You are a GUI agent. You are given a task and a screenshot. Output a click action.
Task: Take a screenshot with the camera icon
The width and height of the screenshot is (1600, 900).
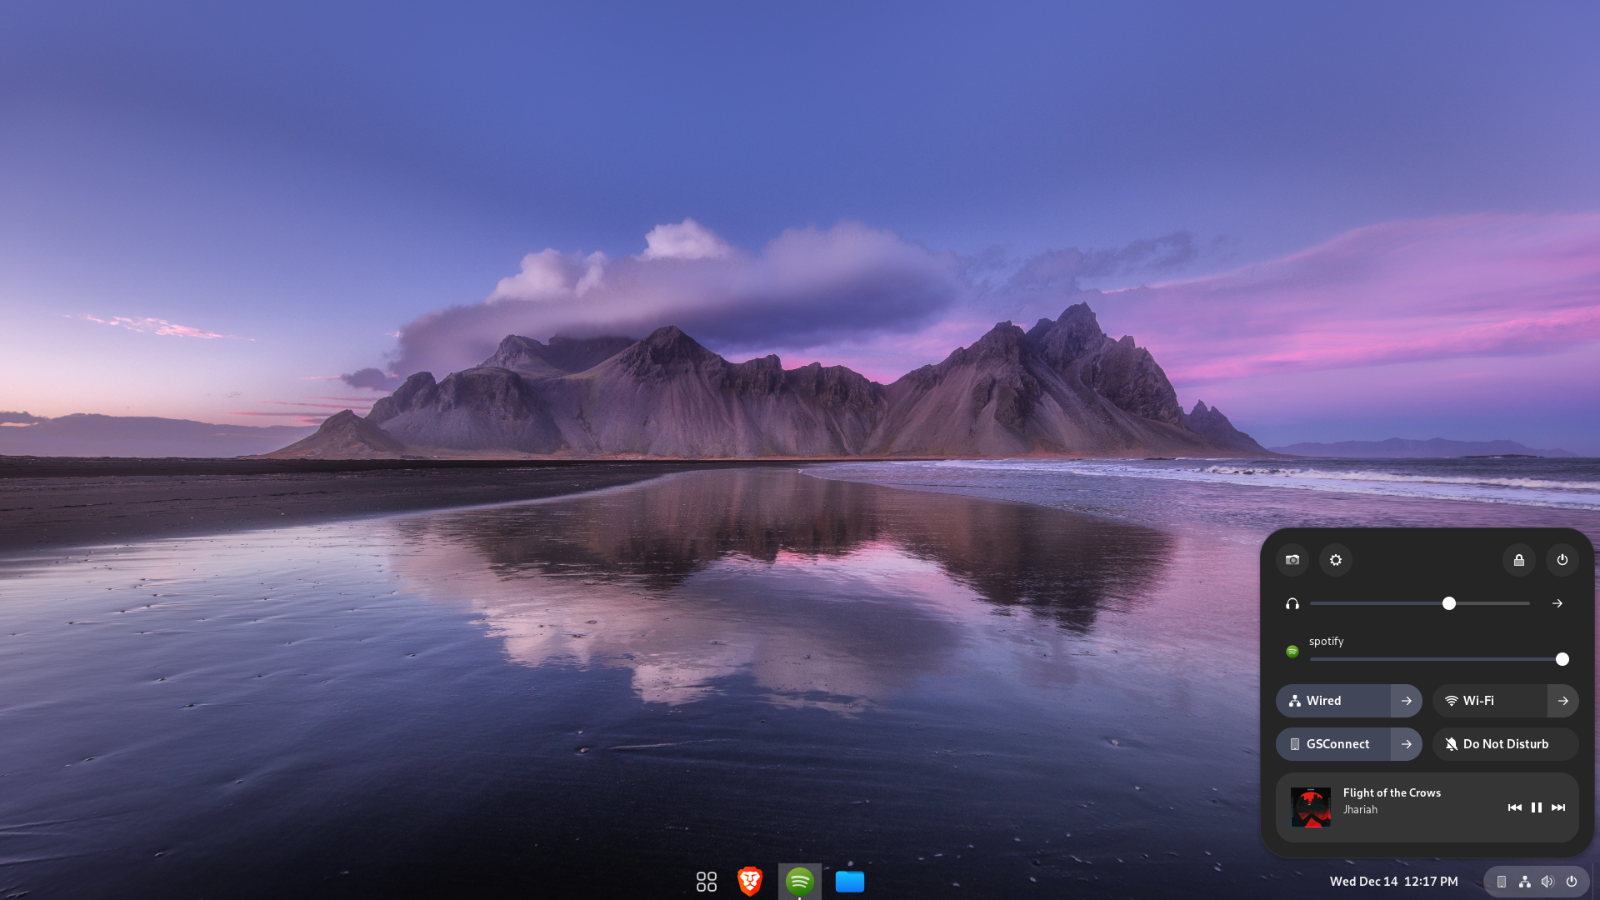pos(1292,560)
